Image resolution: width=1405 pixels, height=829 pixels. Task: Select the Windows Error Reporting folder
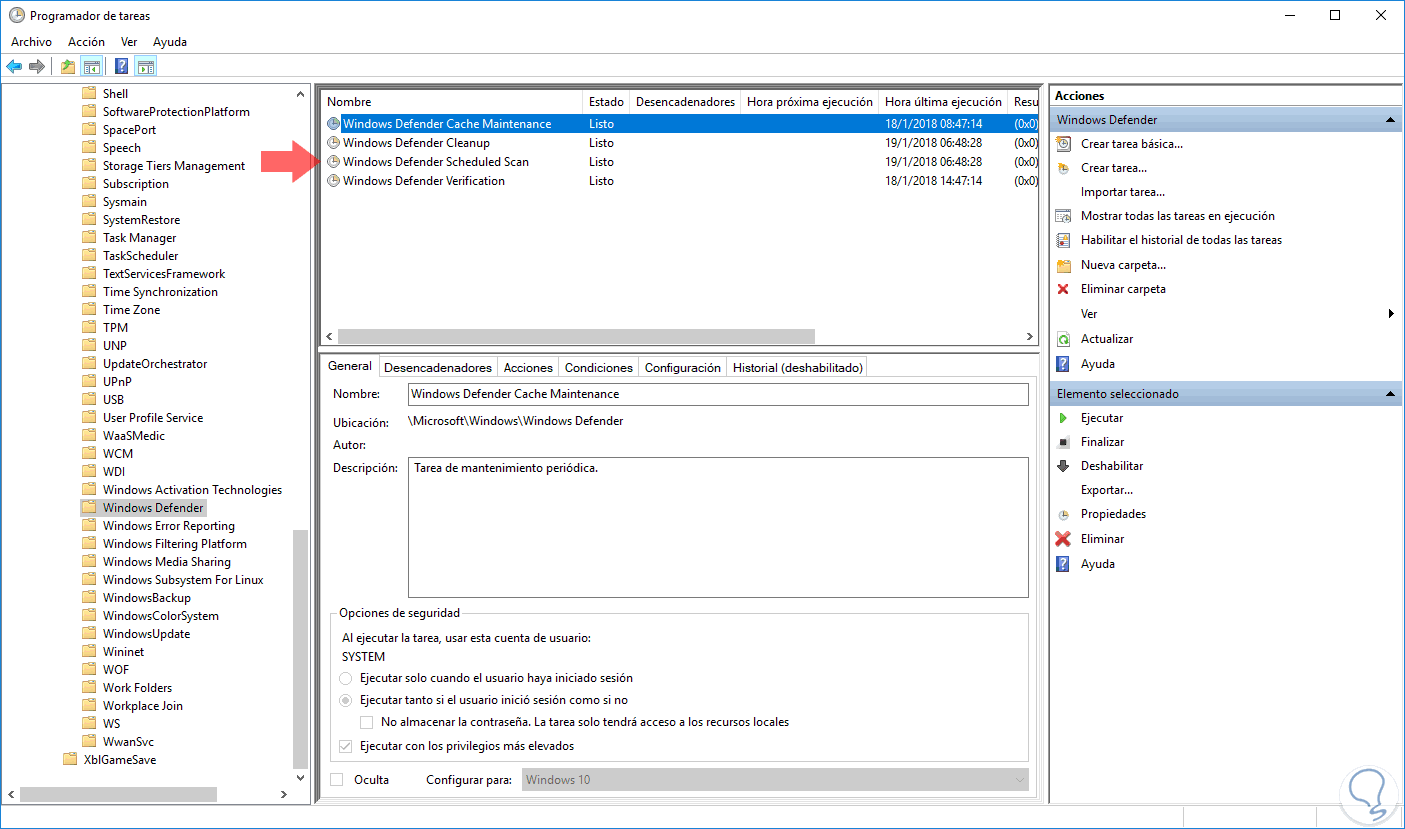pyautogui.click(x=169, y=526)
